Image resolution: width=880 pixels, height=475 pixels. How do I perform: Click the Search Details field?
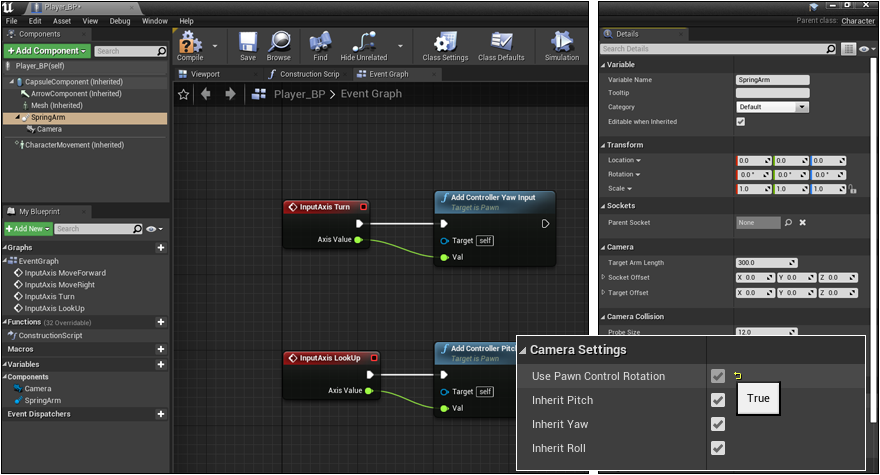(x=719, y=49)
